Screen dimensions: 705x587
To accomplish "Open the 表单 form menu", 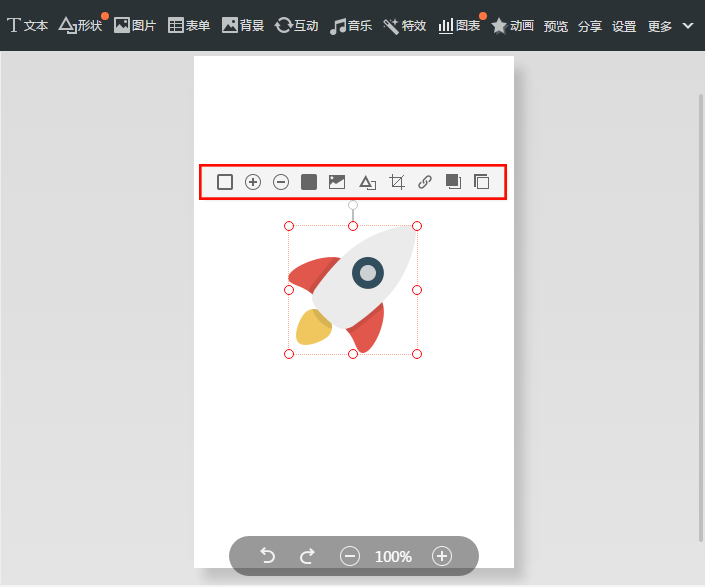I will pos(188,26).
